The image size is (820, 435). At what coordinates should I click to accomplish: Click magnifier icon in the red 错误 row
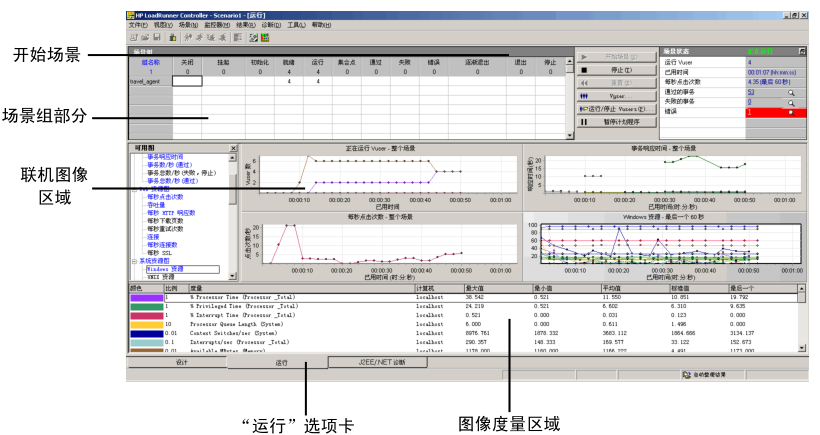[x=791, y=112]
